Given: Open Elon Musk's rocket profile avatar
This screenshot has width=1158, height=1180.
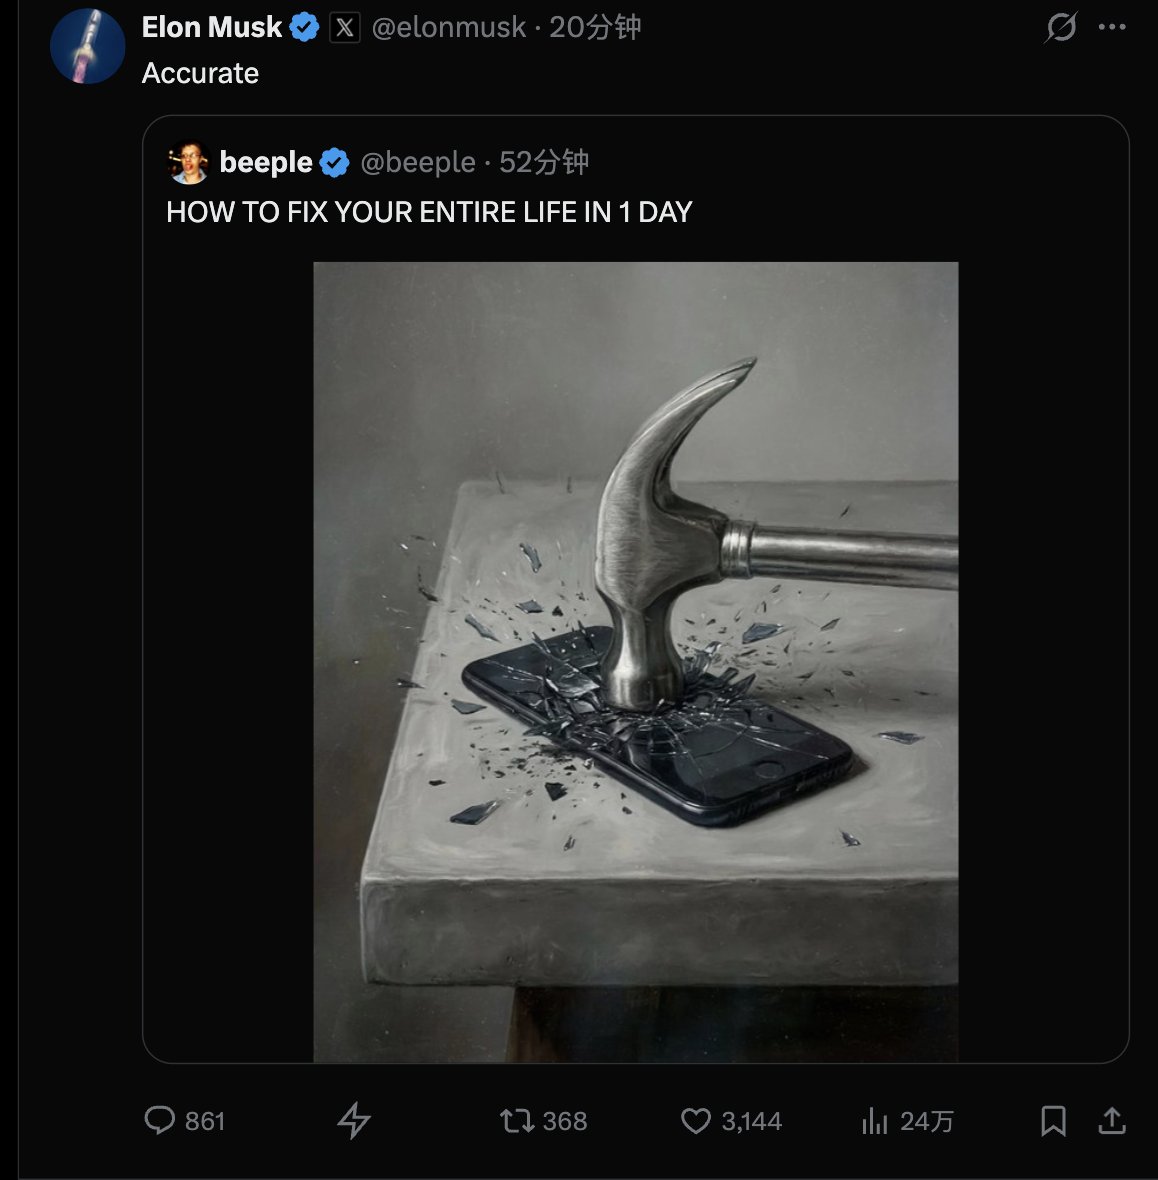Looking at the screenshot, I should click(x=87, y=46).
